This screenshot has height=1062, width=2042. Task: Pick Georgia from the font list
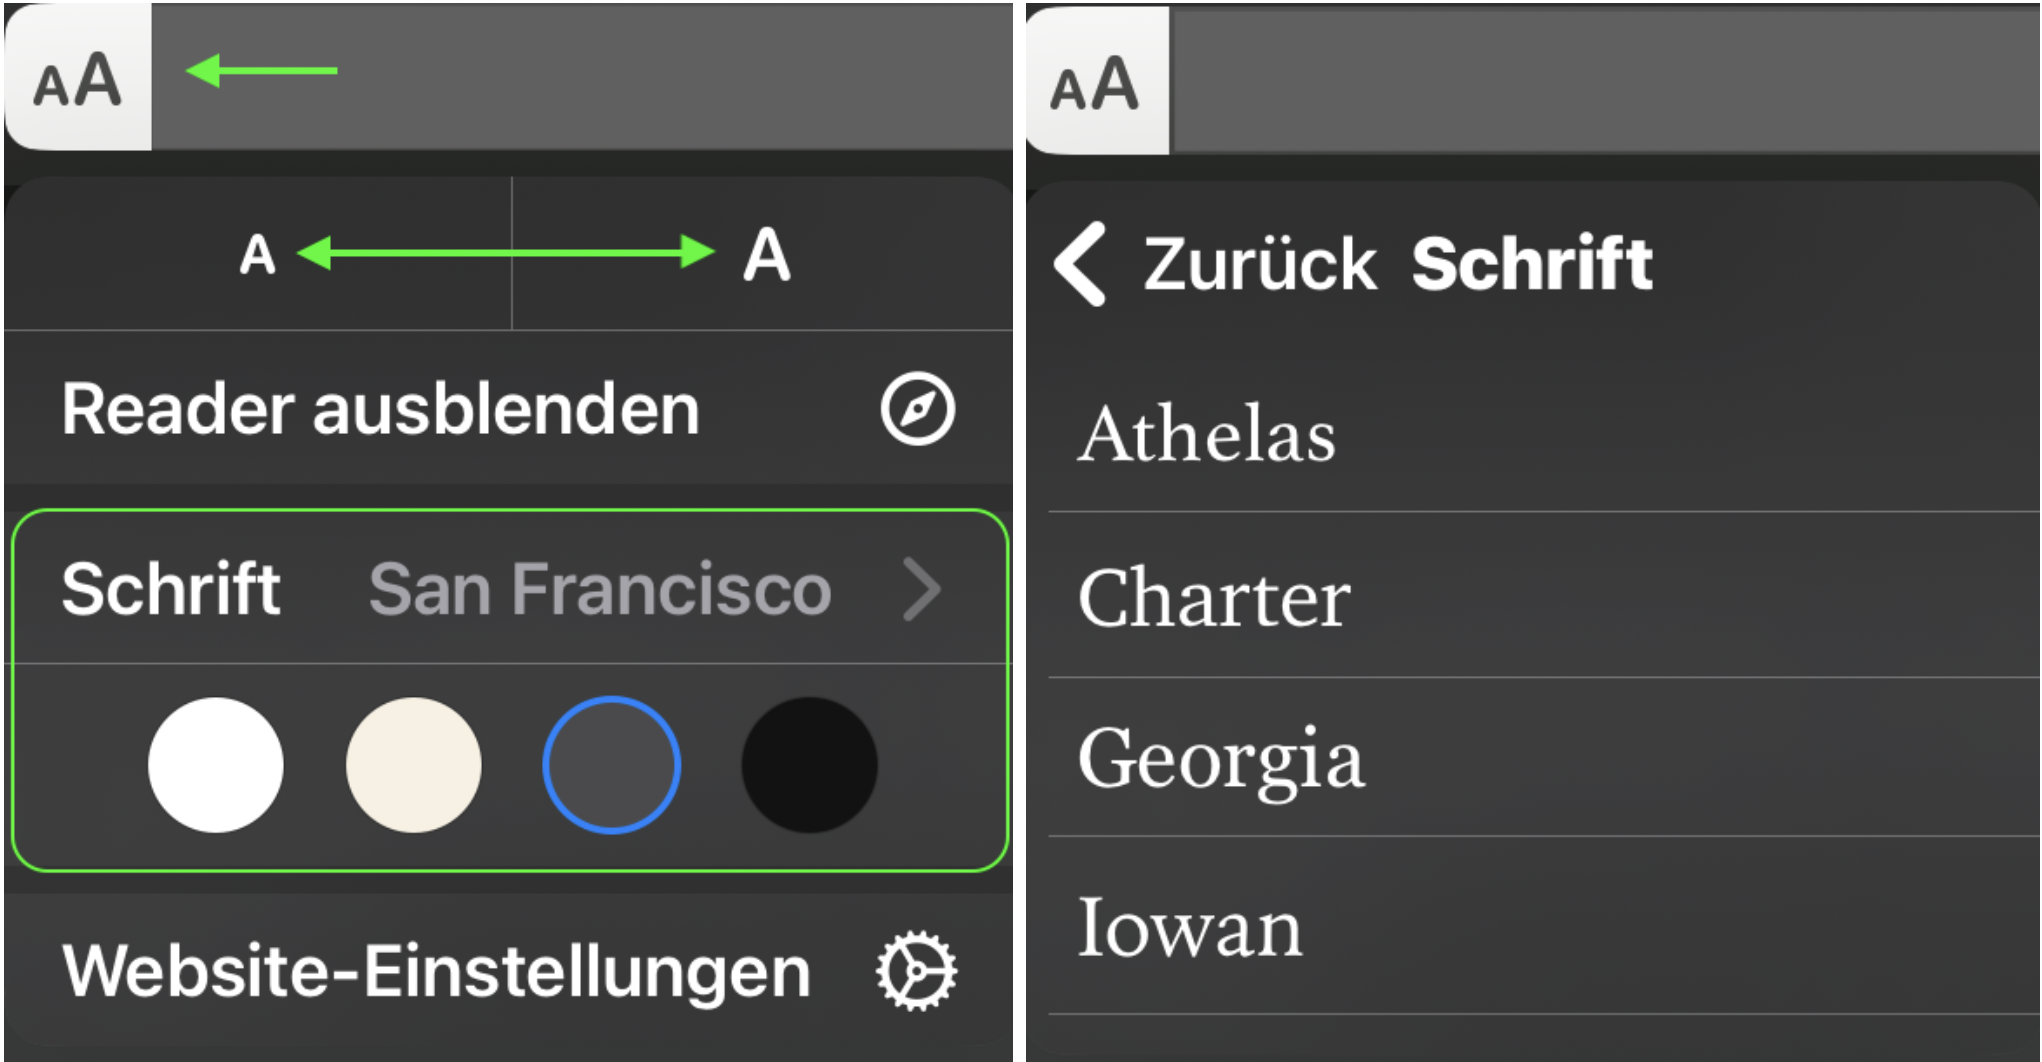(x=1220, y=758)
